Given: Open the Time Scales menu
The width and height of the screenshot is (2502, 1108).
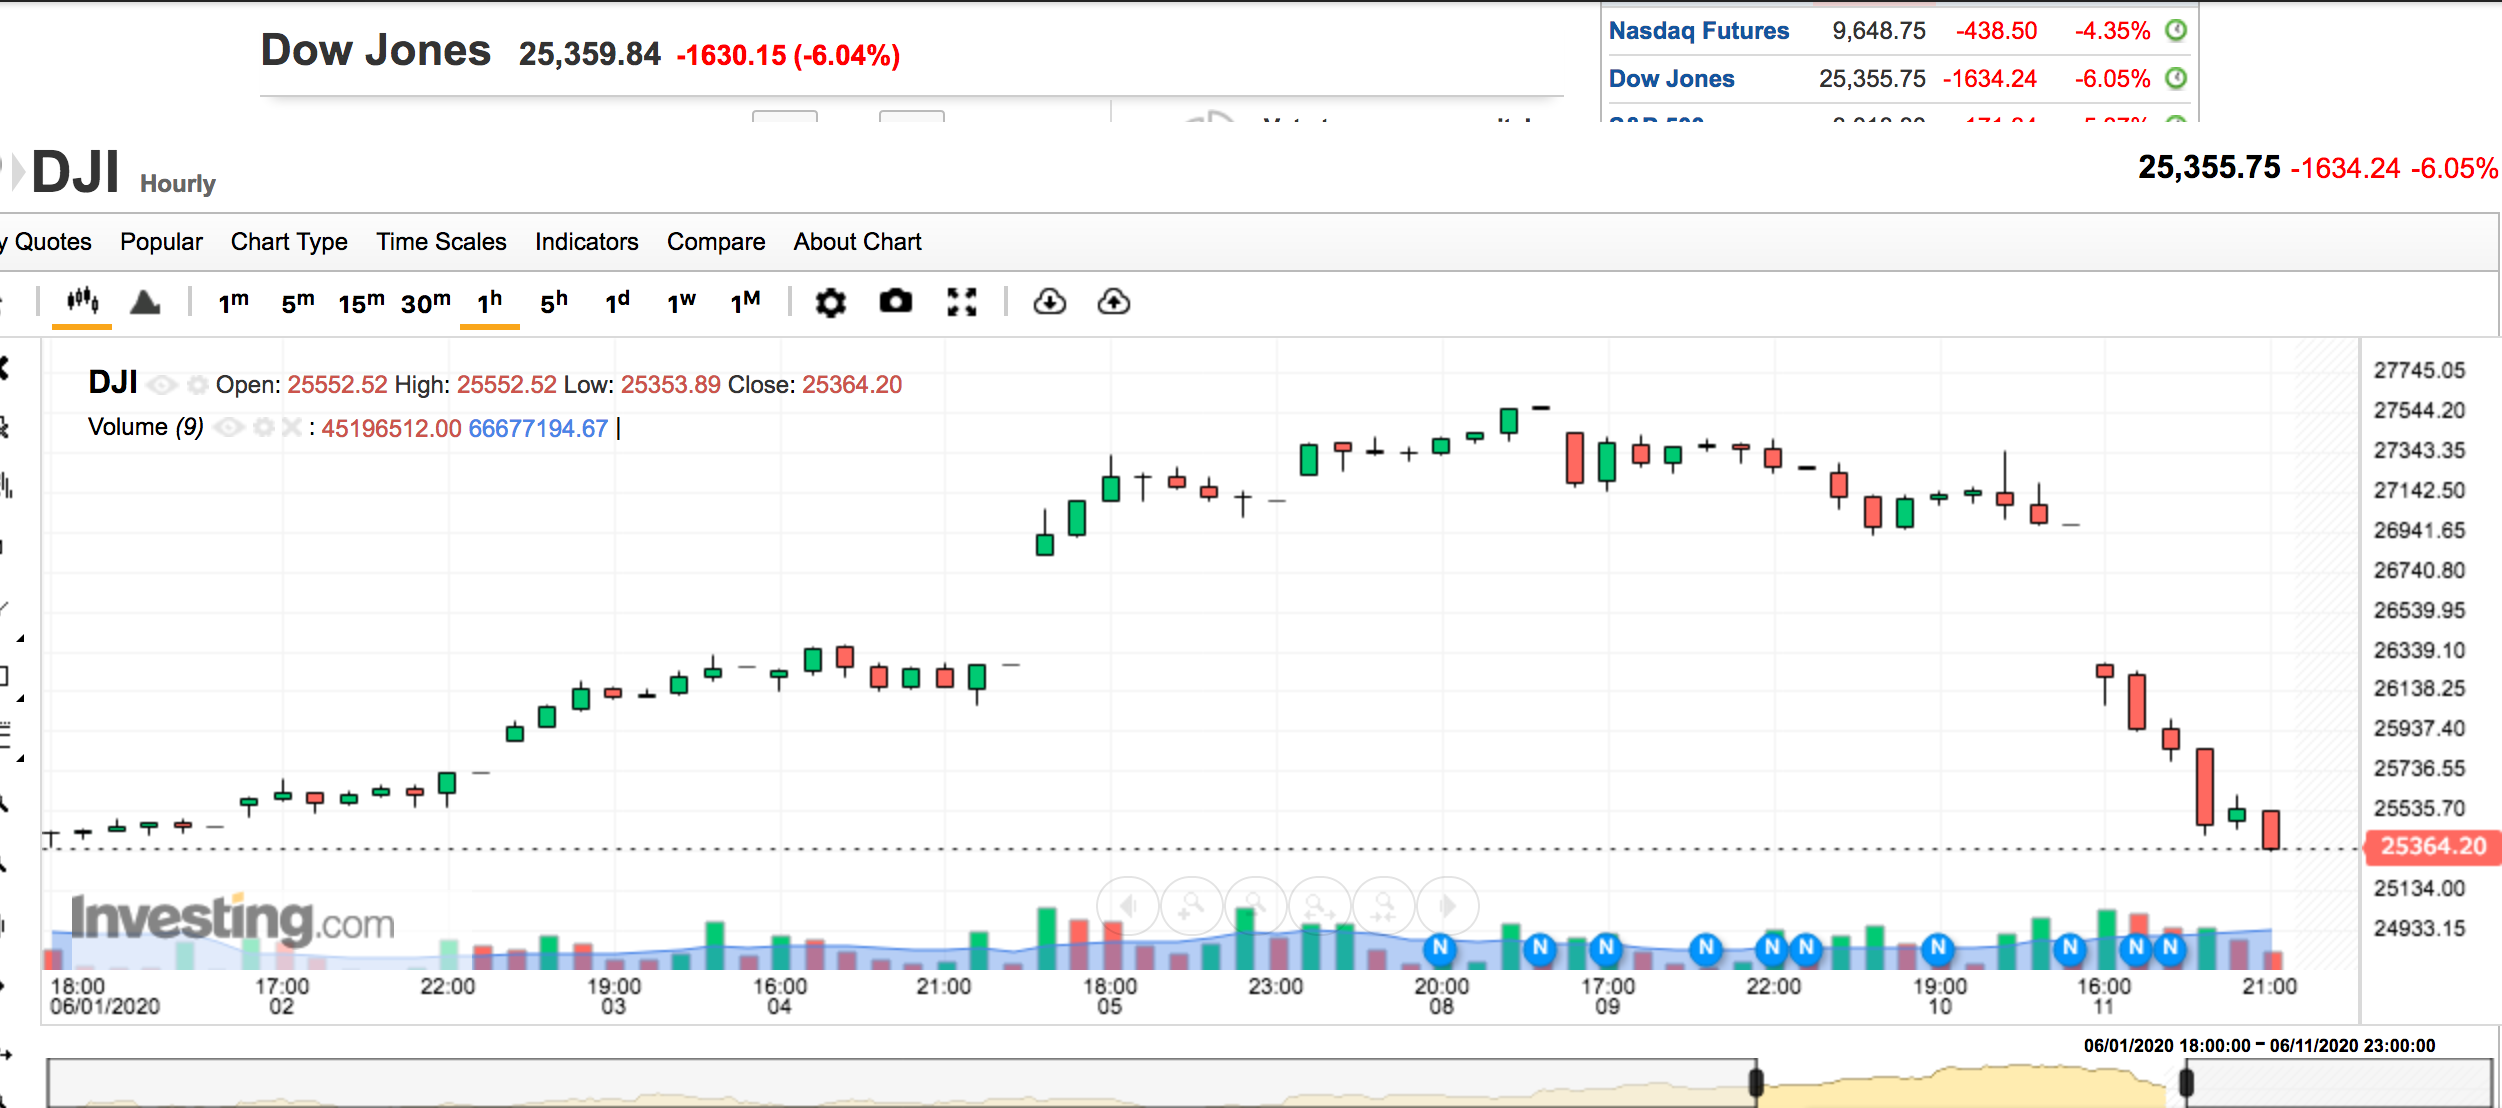Looking at the screenshot, I should 441,242.
